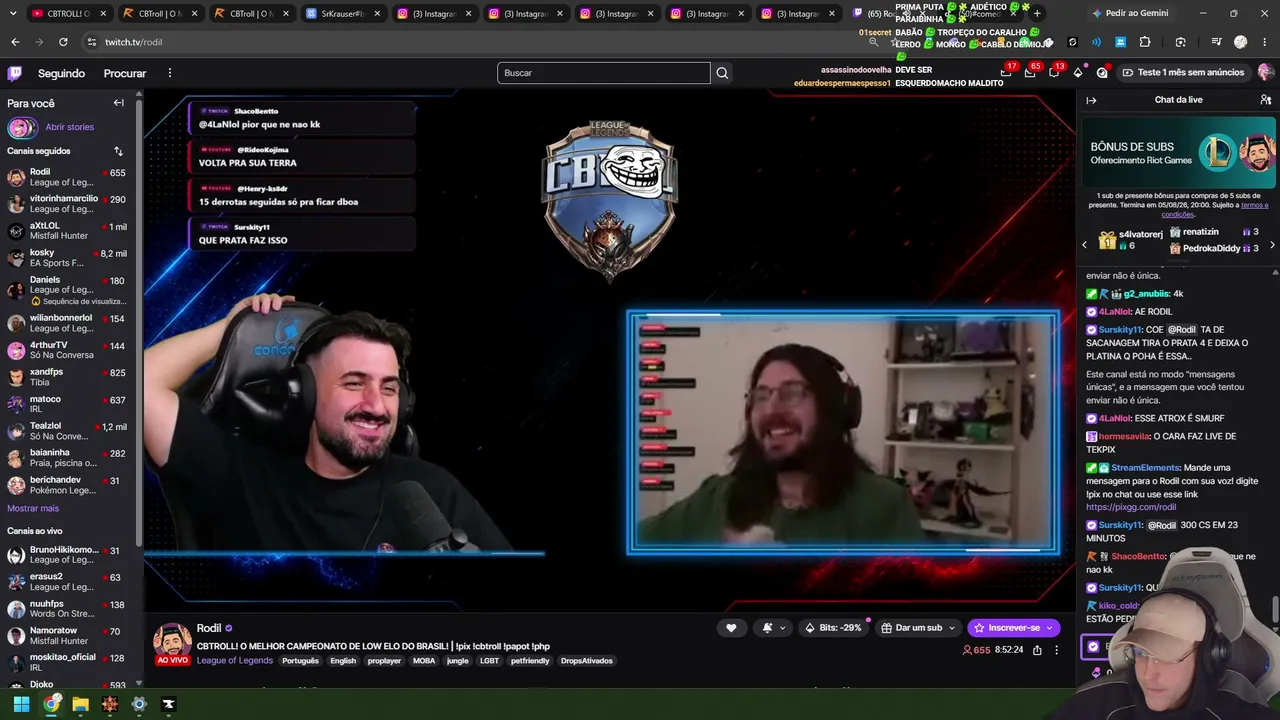Viewport: 1280px width, 720px height.
Task: Open Prime loot showing 17 badge
Action: [x=1007, y=72]
